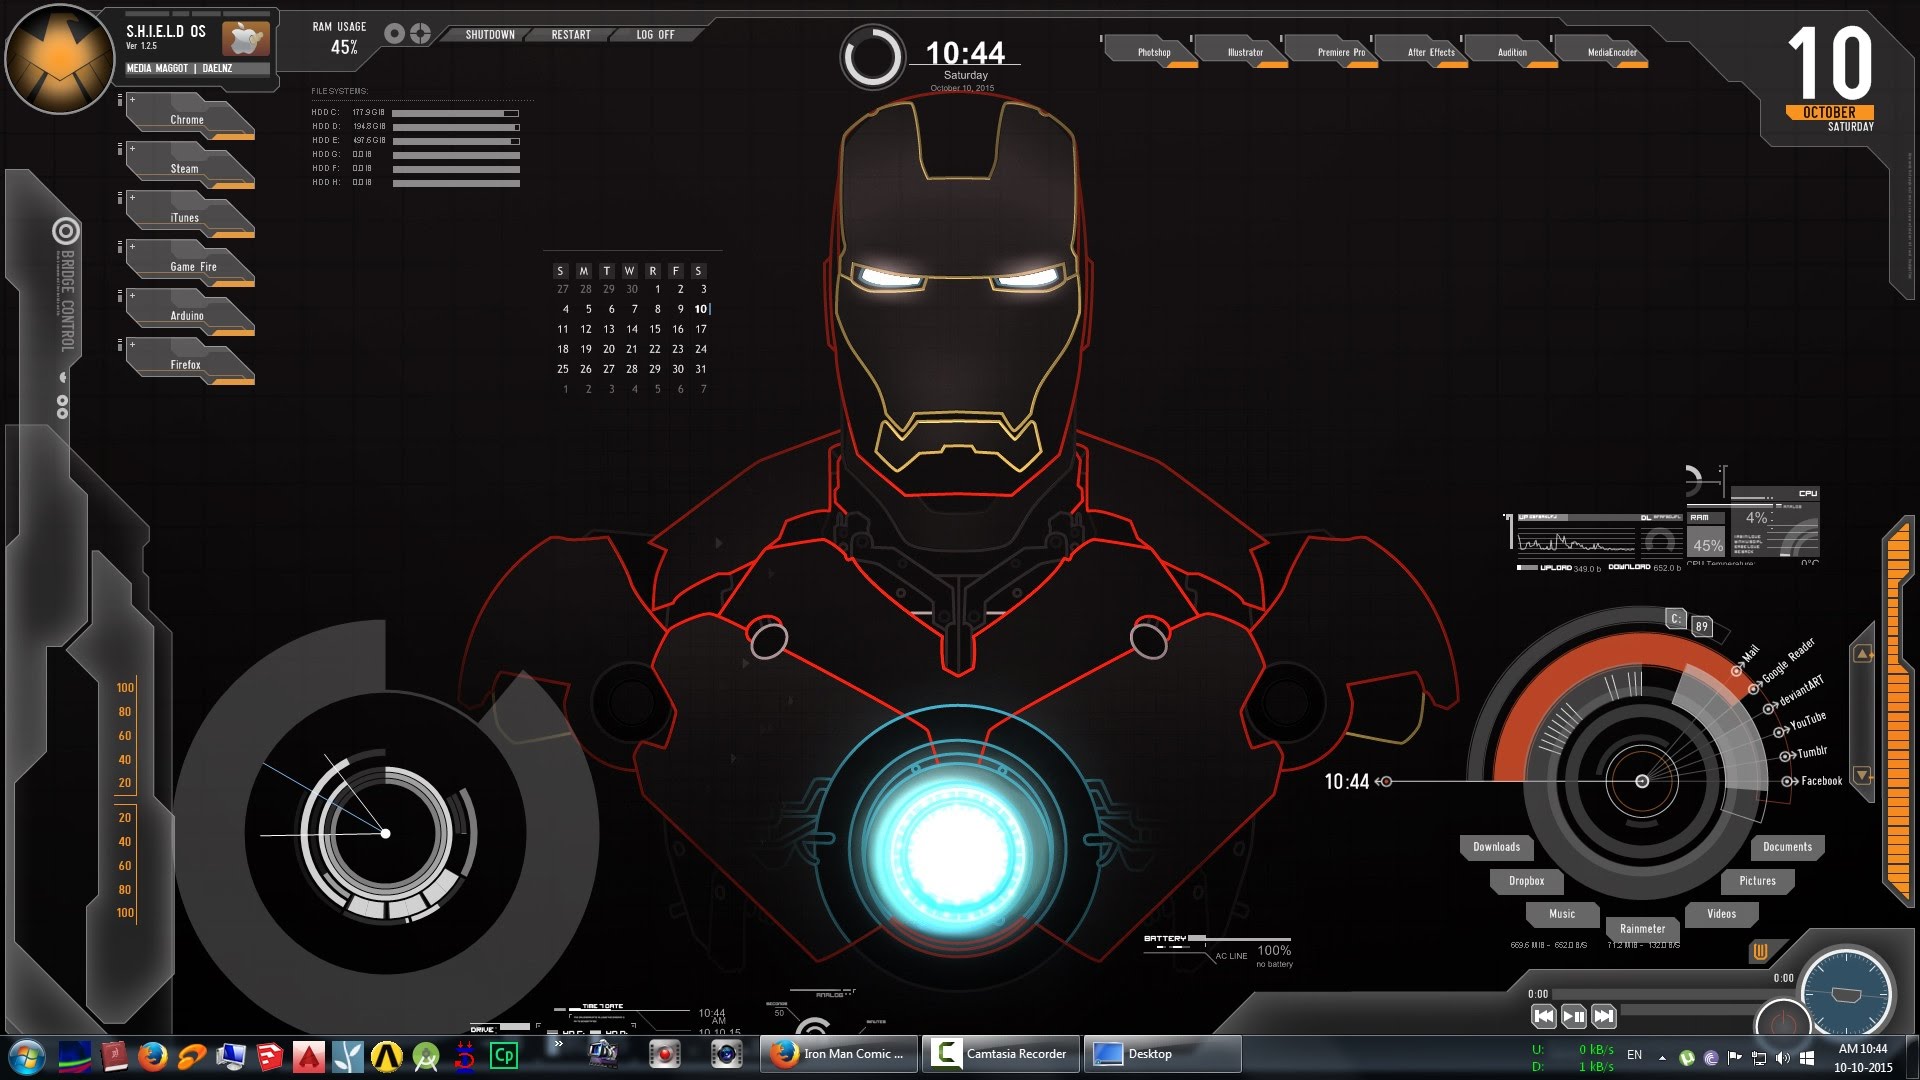1920x1080 pixels.
Task: Open Illustrator from top toolbar
Action: (1244, 53)
